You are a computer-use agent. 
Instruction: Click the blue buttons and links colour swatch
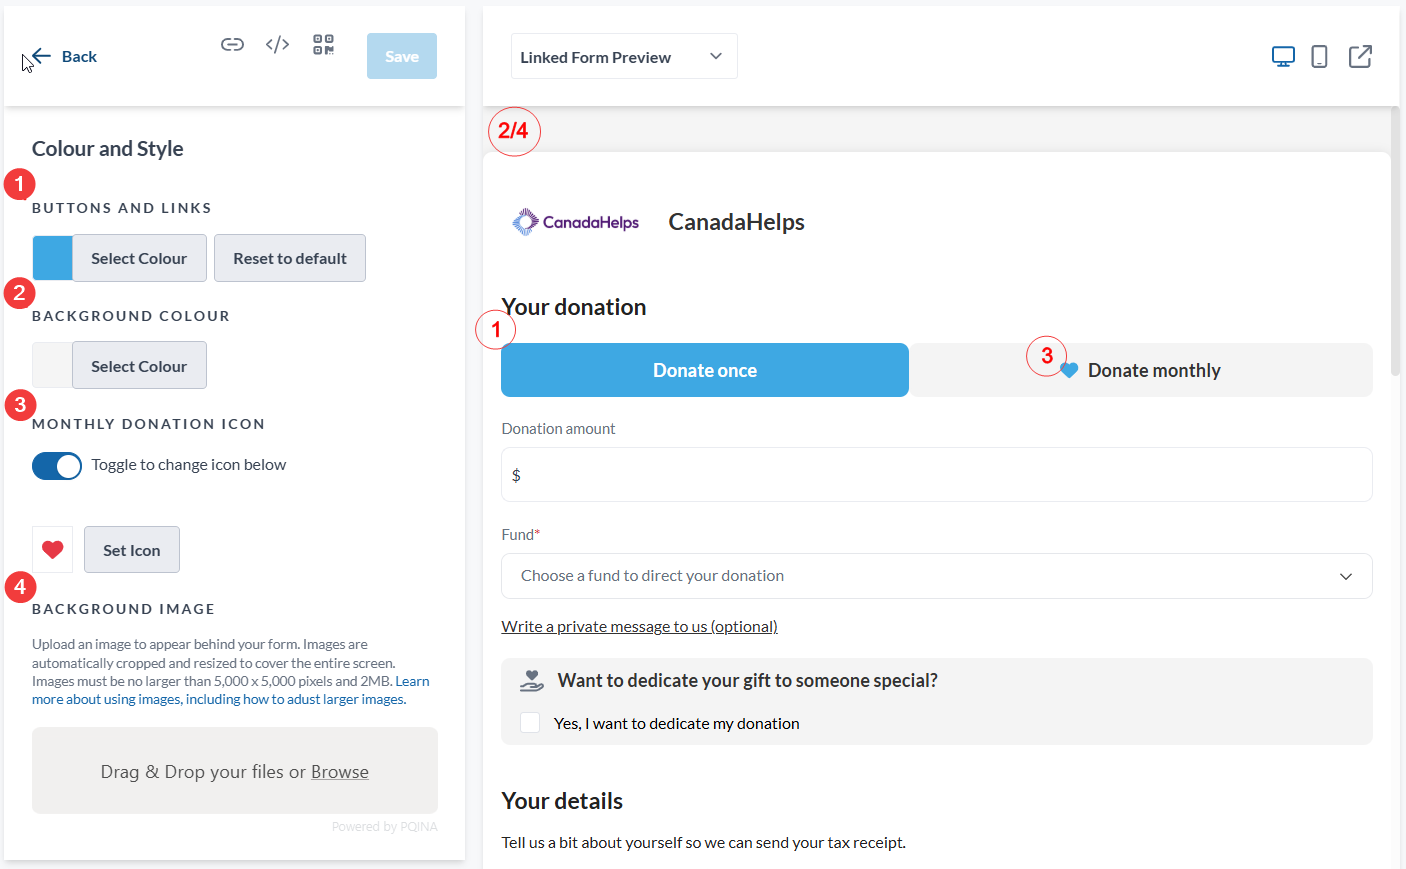[52, 257]
